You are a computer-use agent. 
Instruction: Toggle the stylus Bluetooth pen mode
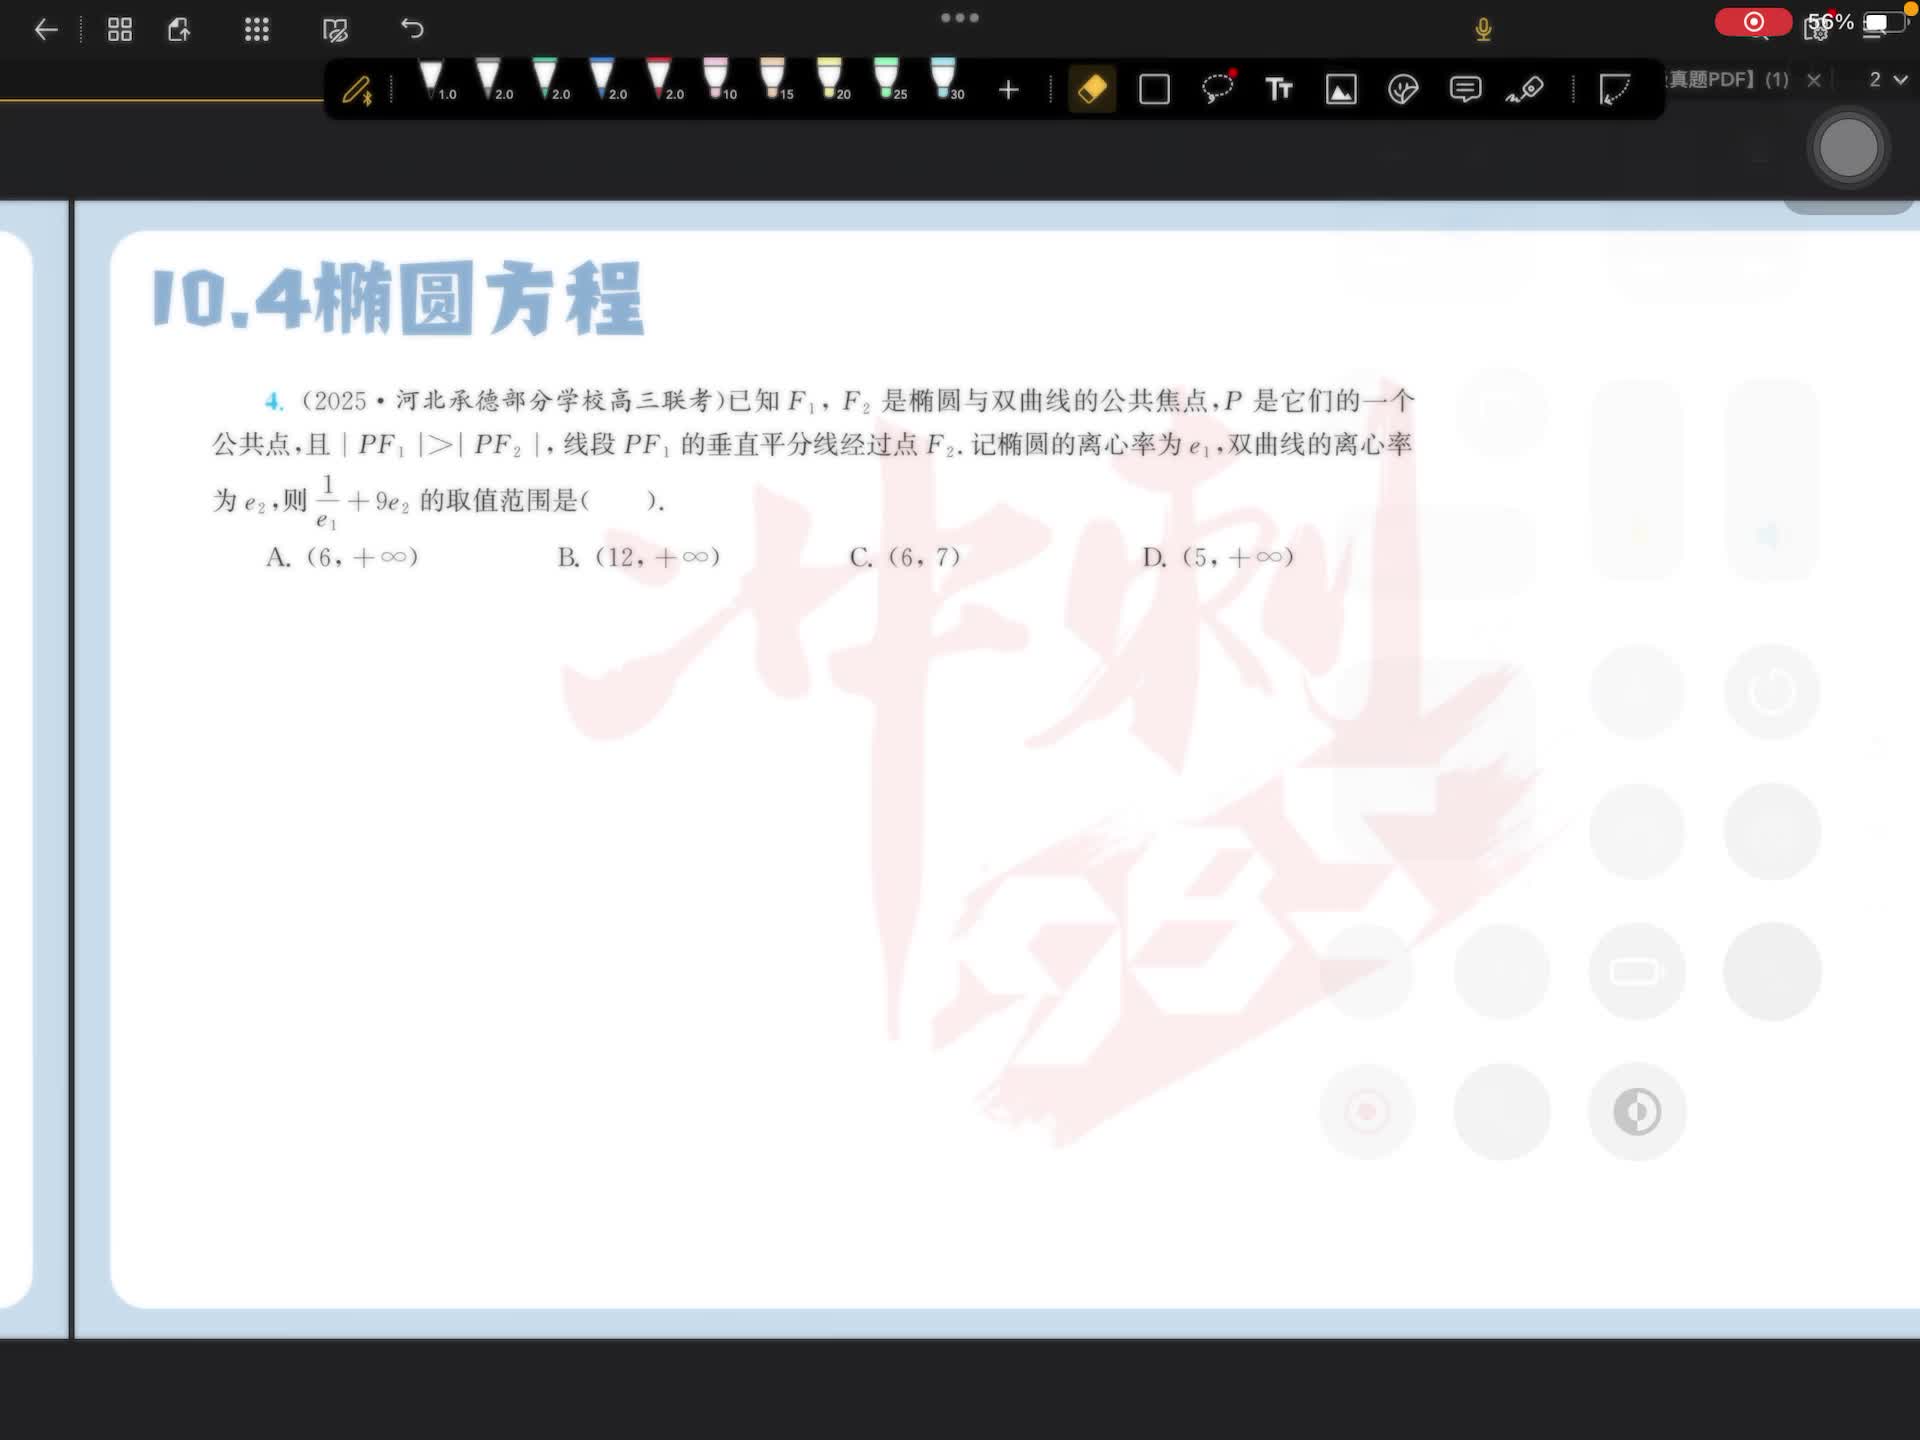(357, 91)
